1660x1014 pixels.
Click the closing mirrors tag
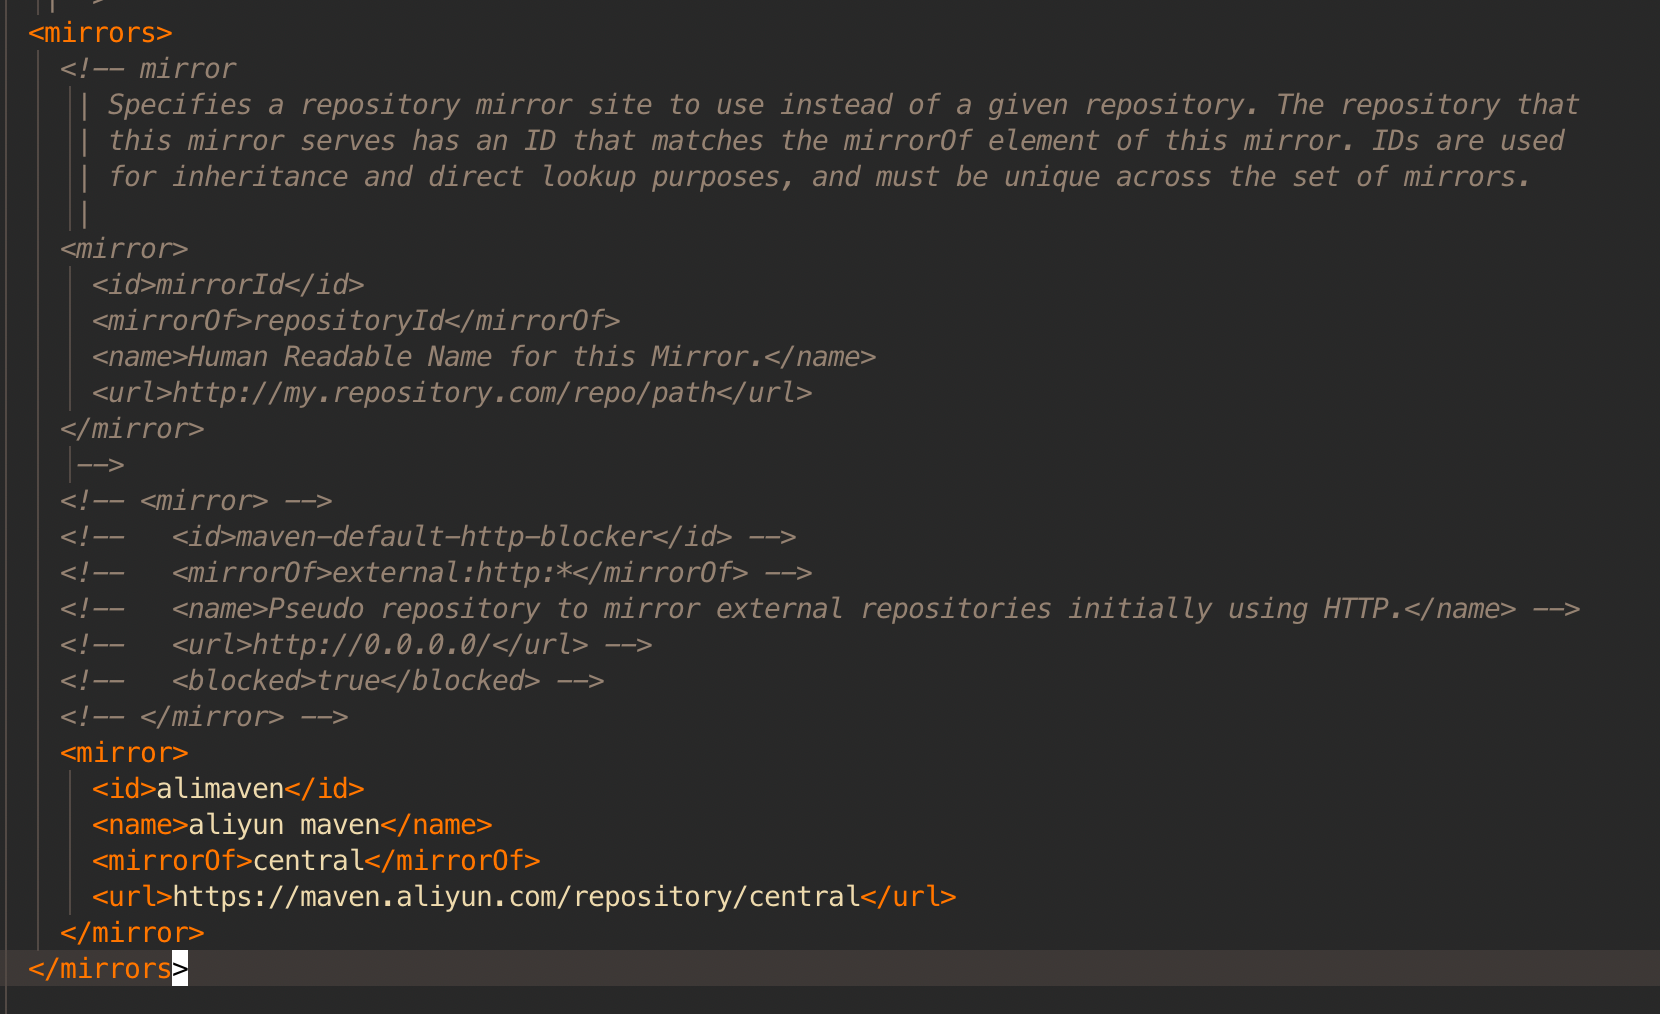click(x=108, y=969)
